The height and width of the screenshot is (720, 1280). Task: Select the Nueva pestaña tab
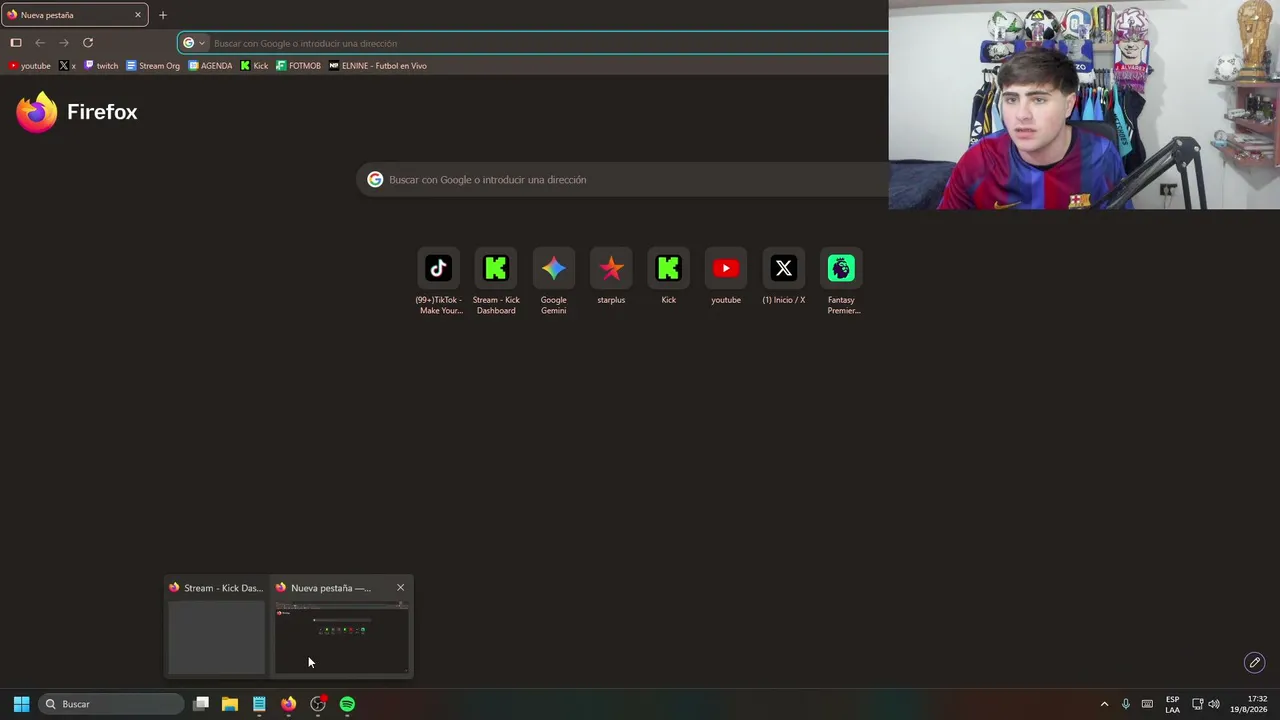pos(74,15)
